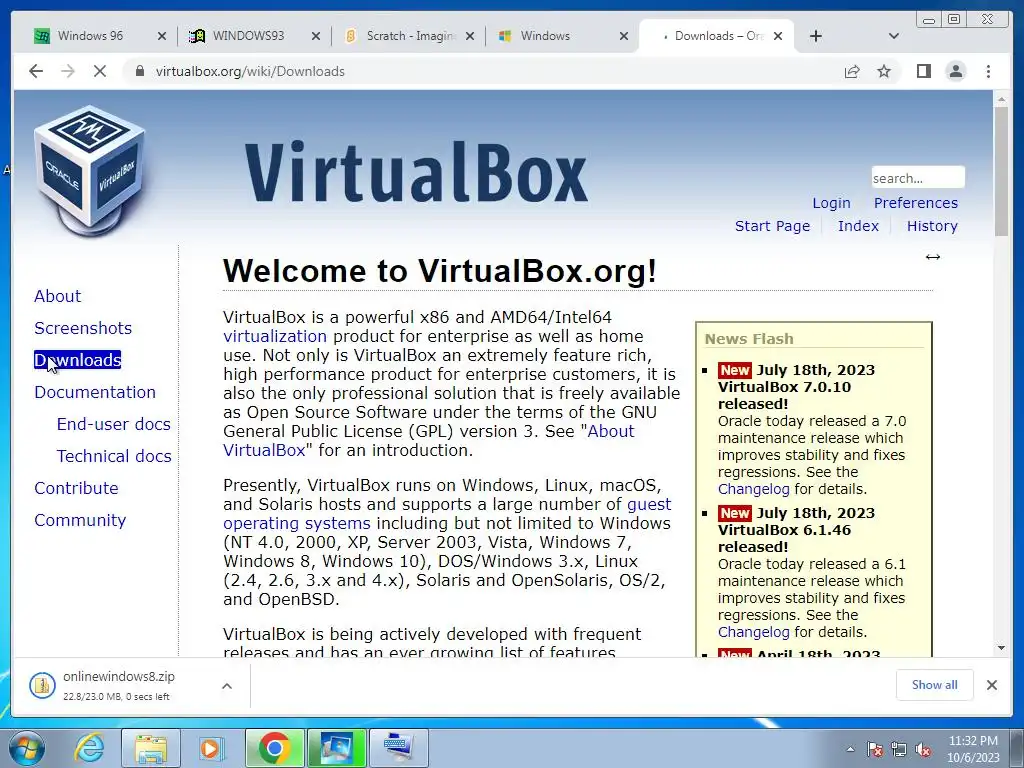1024x768 pixels.
Task: Click the on-screen keyboard taskbar icon
Action: (398, 748)
